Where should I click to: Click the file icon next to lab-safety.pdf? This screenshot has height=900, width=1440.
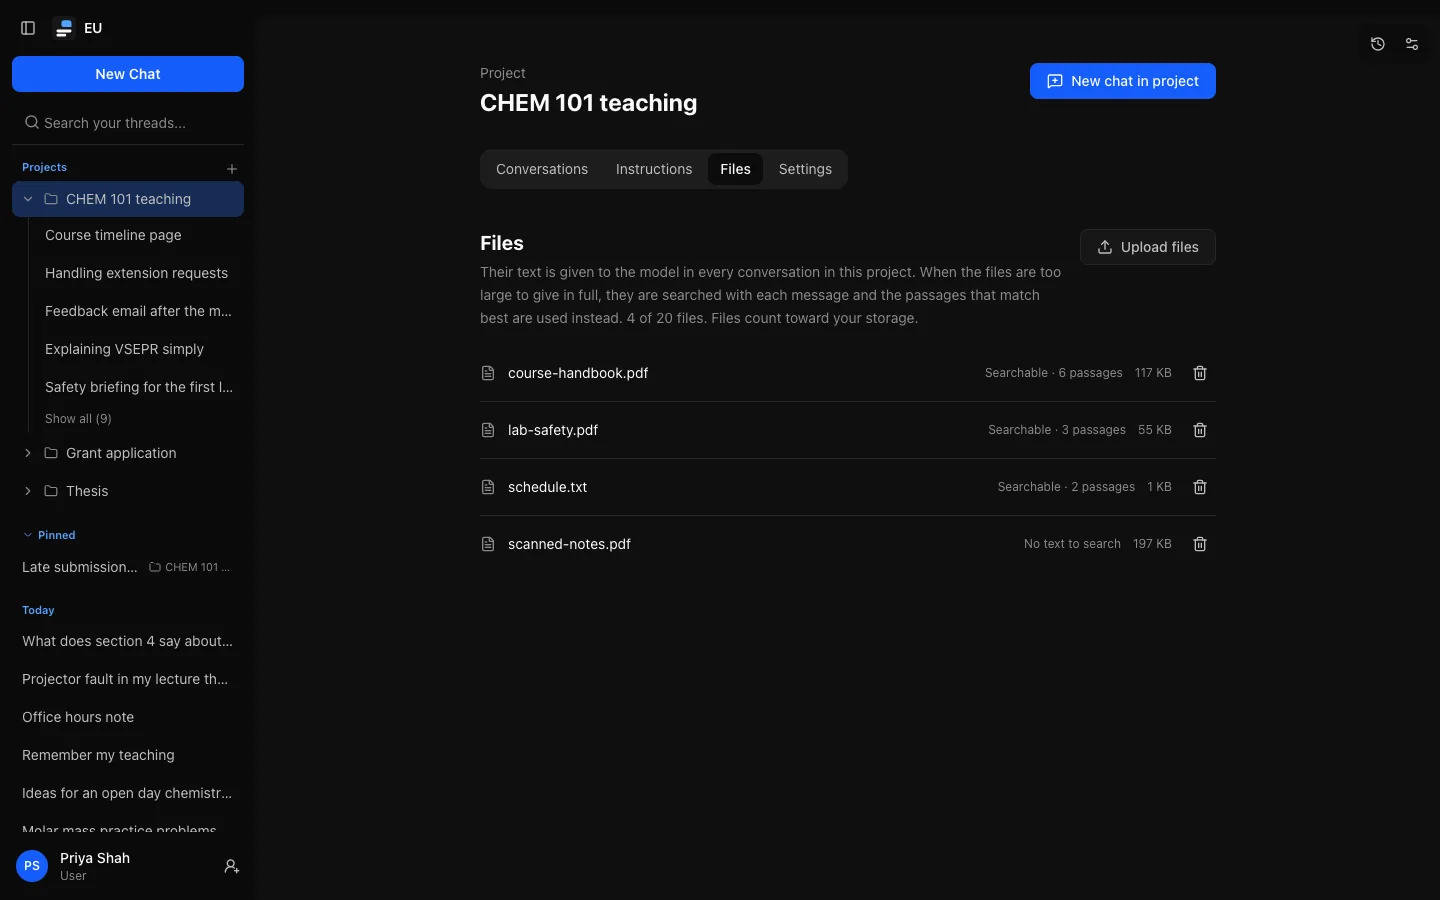click(488, 430)
